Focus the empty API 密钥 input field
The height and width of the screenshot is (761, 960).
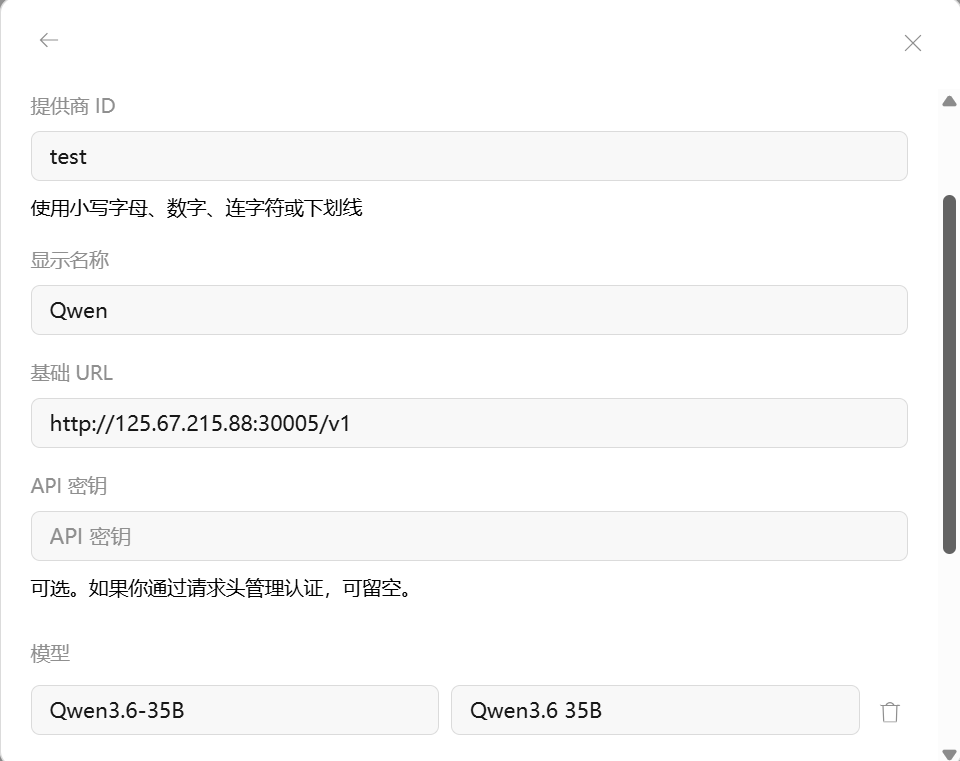click(x=469, y=536)
